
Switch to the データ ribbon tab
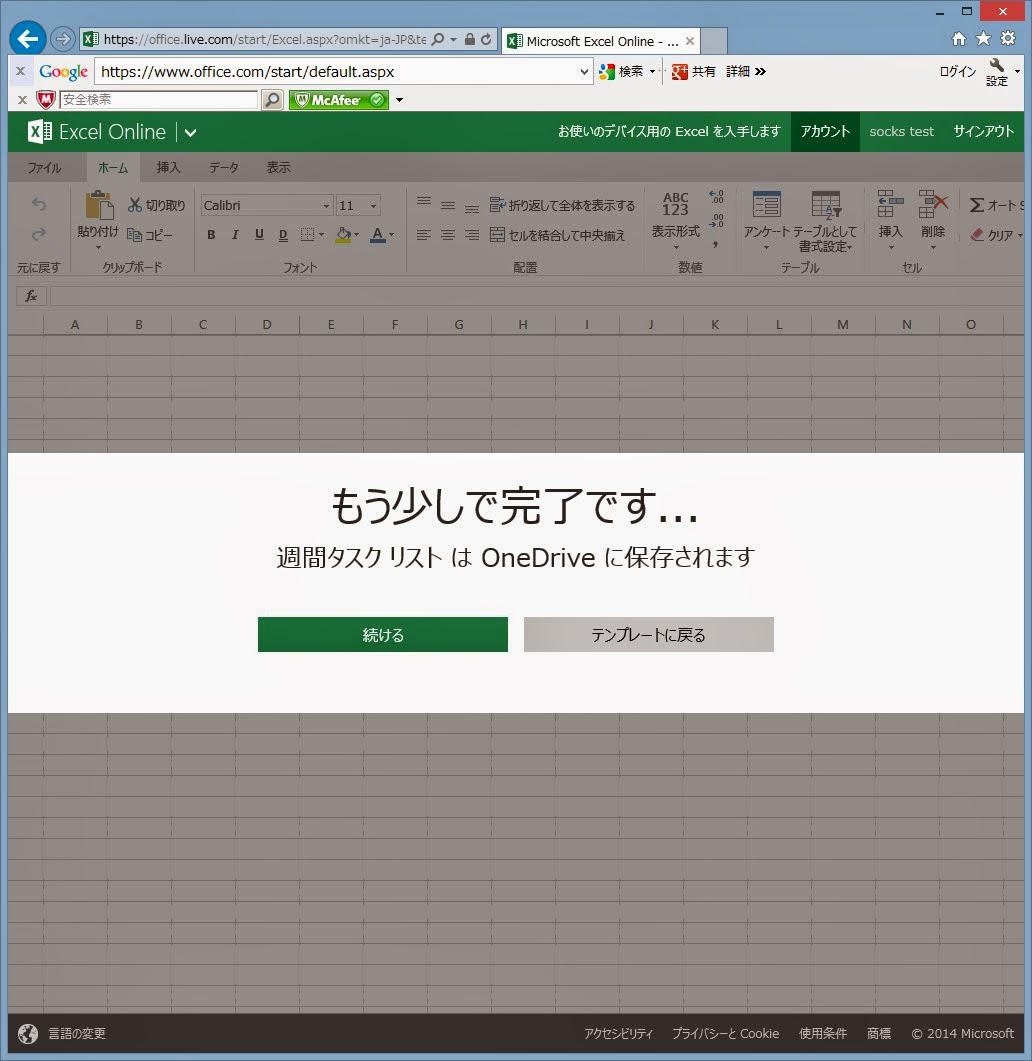point(224,167)
